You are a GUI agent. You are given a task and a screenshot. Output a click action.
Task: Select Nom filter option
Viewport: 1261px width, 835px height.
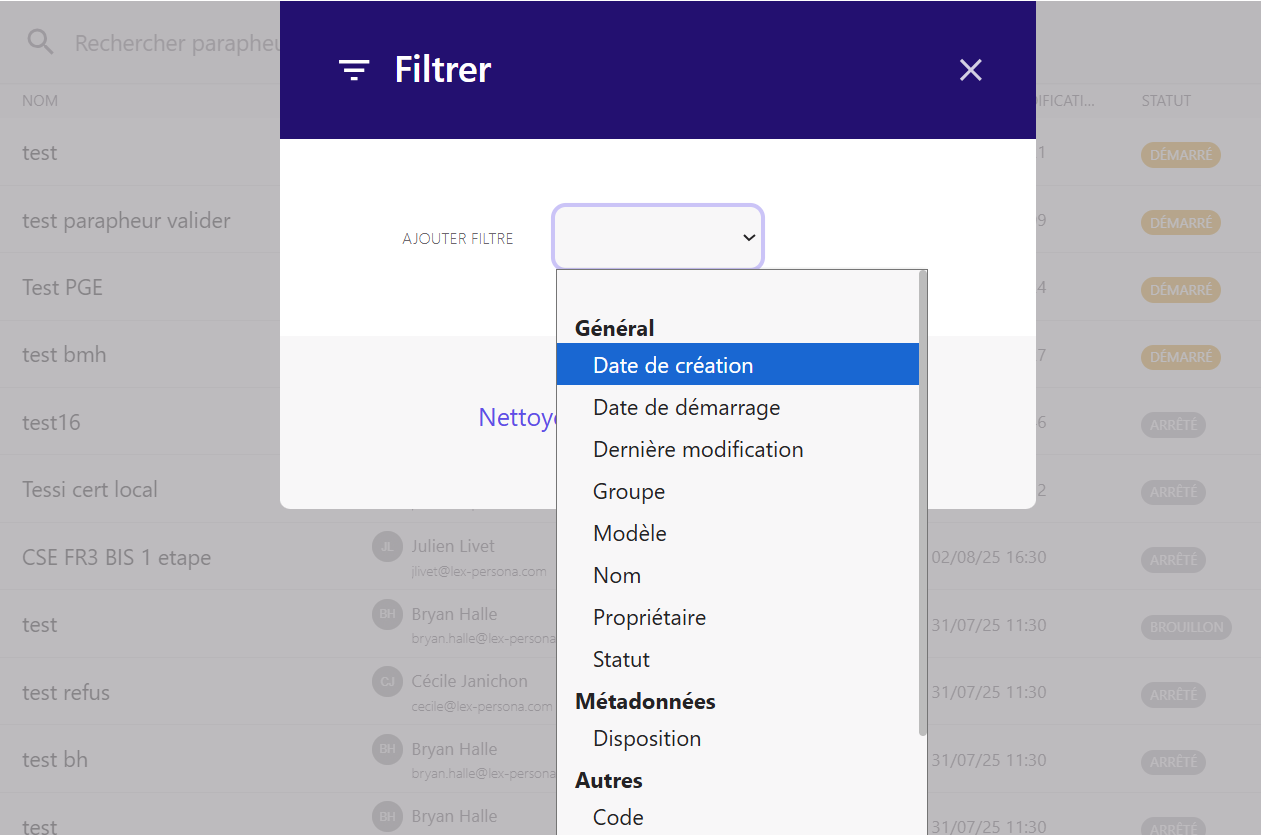pos(617,575)
